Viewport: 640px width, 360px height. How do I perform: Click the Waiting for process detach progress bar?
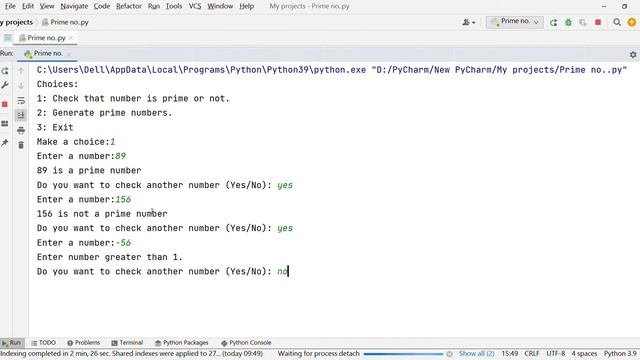coord(403,354)
